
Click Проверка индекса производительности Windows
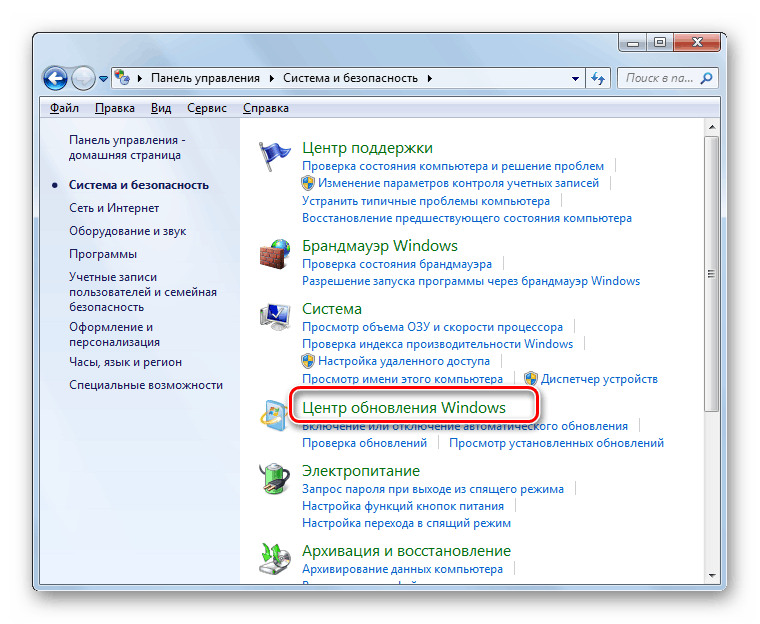click(x=438, y=344)
